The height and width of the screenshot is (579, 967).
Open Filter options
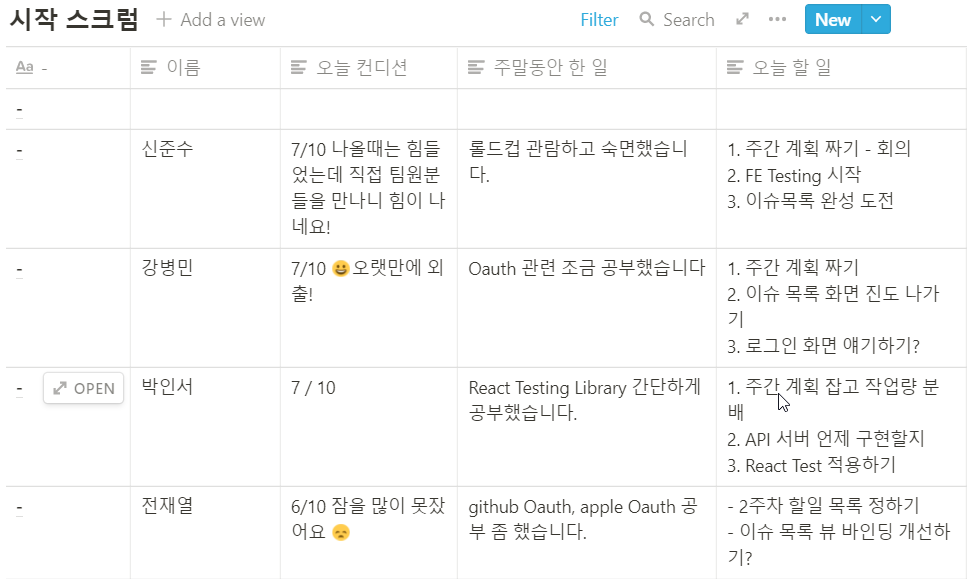point(599,20)
